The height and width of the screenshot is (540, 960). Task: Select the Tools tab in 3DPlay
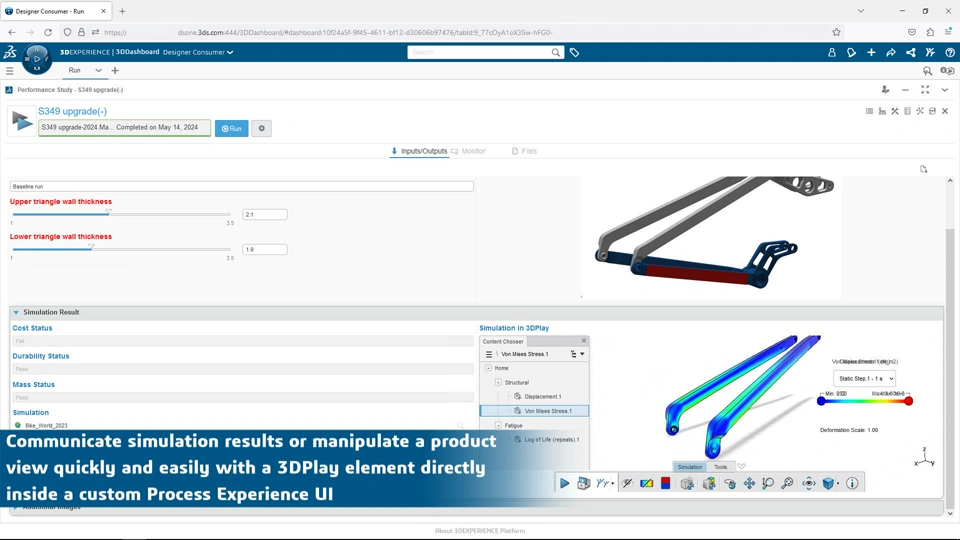coord(720,467)
